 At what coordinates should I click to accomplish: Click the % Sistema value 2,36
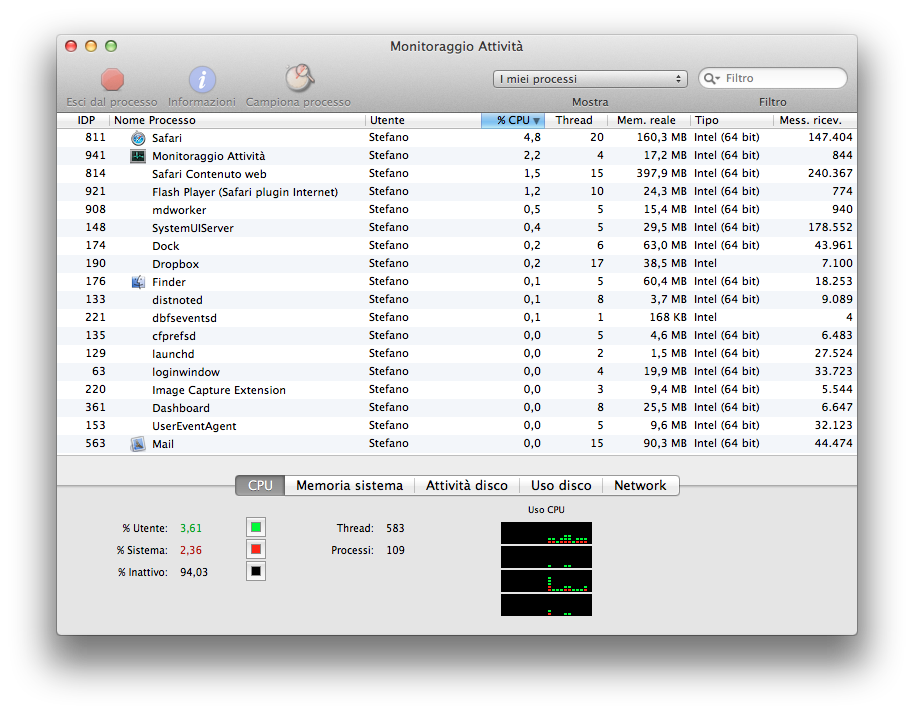(x=191, y=550)
